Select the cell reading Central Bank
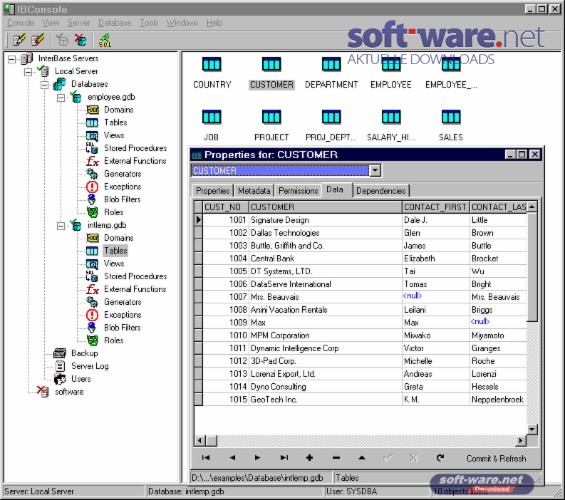This screenshot has width=565, height=500. click(x=325, y=259)
